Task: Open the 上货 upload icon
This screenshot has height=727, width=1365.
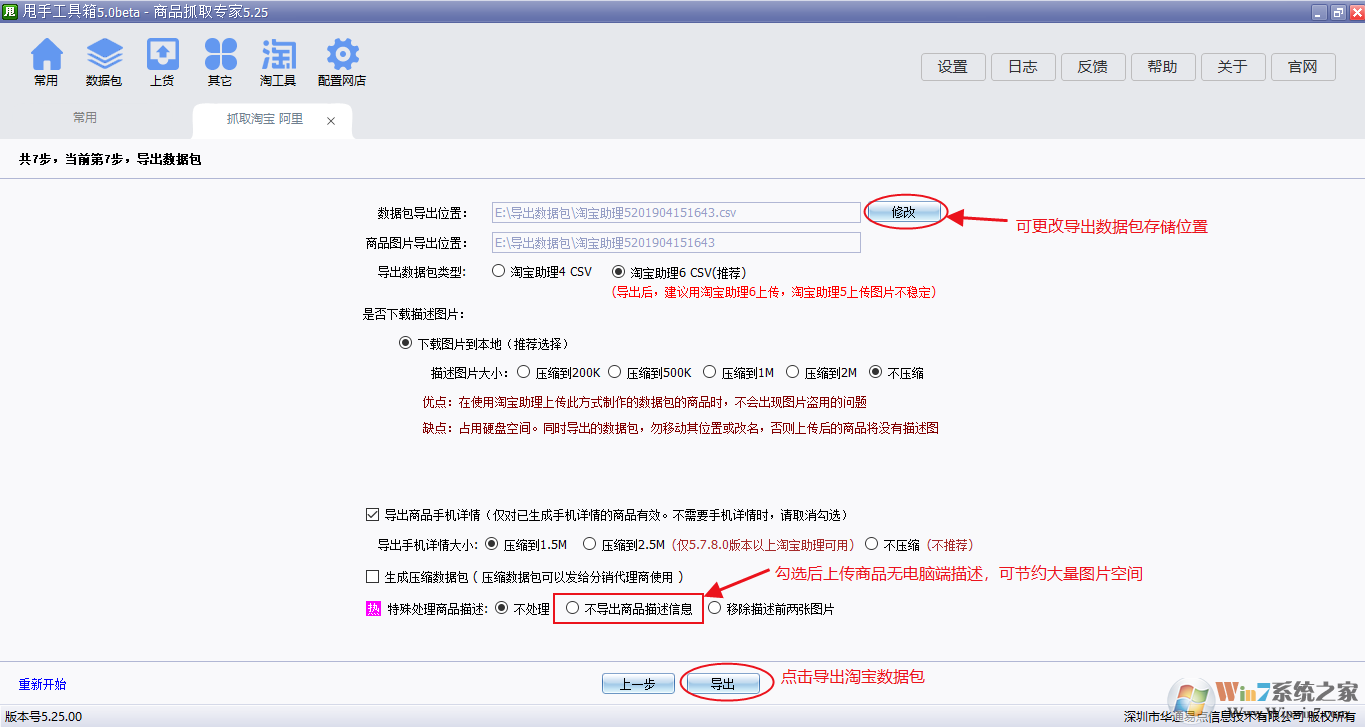Action: click(162, 56)
